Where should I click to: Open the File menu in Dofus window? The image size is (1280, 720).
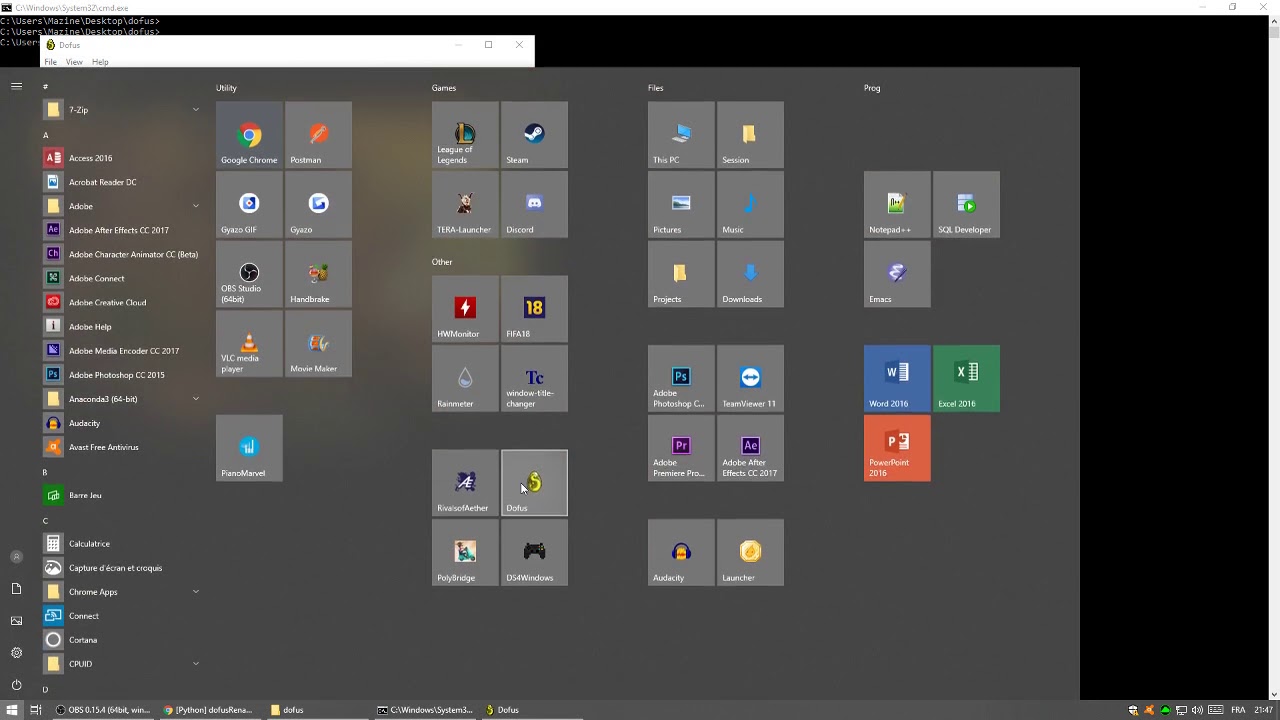click(x=51, y=62)
